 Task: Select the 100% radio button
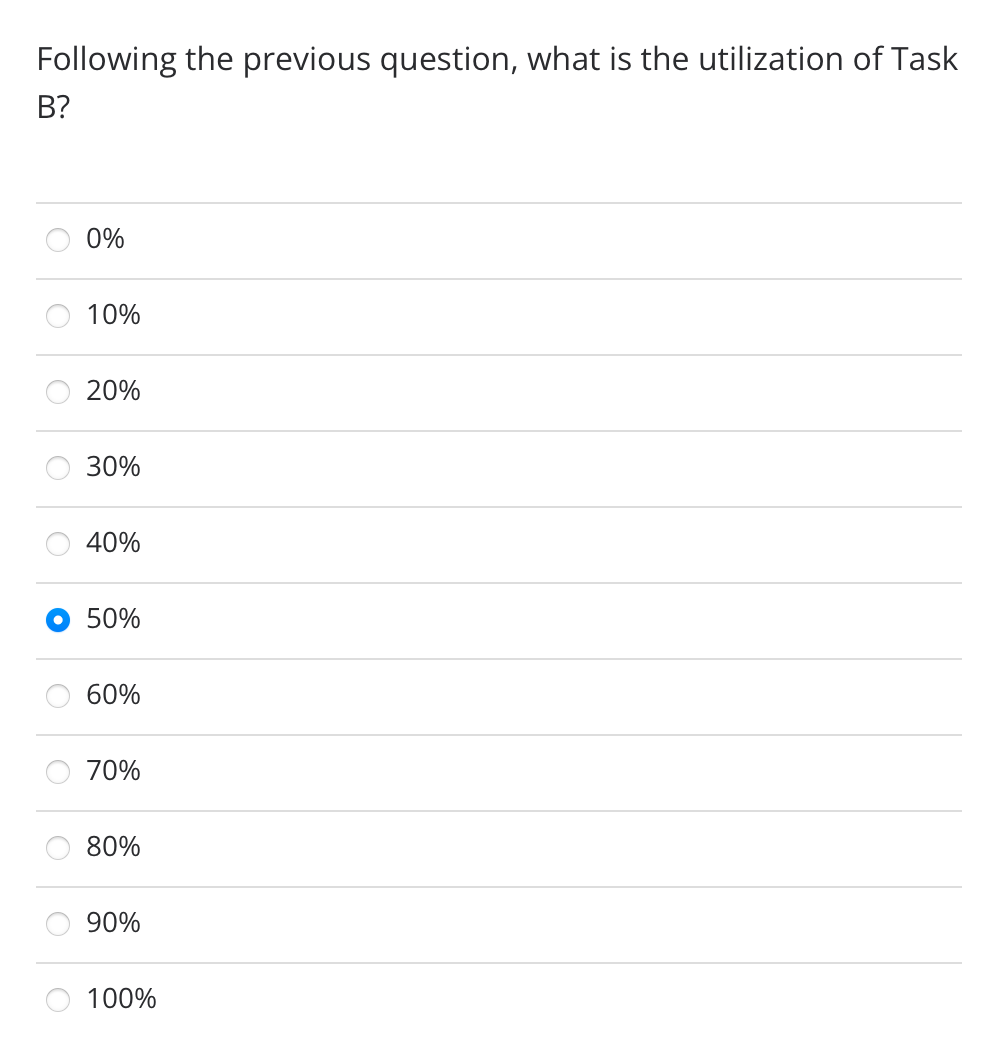pyautogui.click(x=57, y=1000)
